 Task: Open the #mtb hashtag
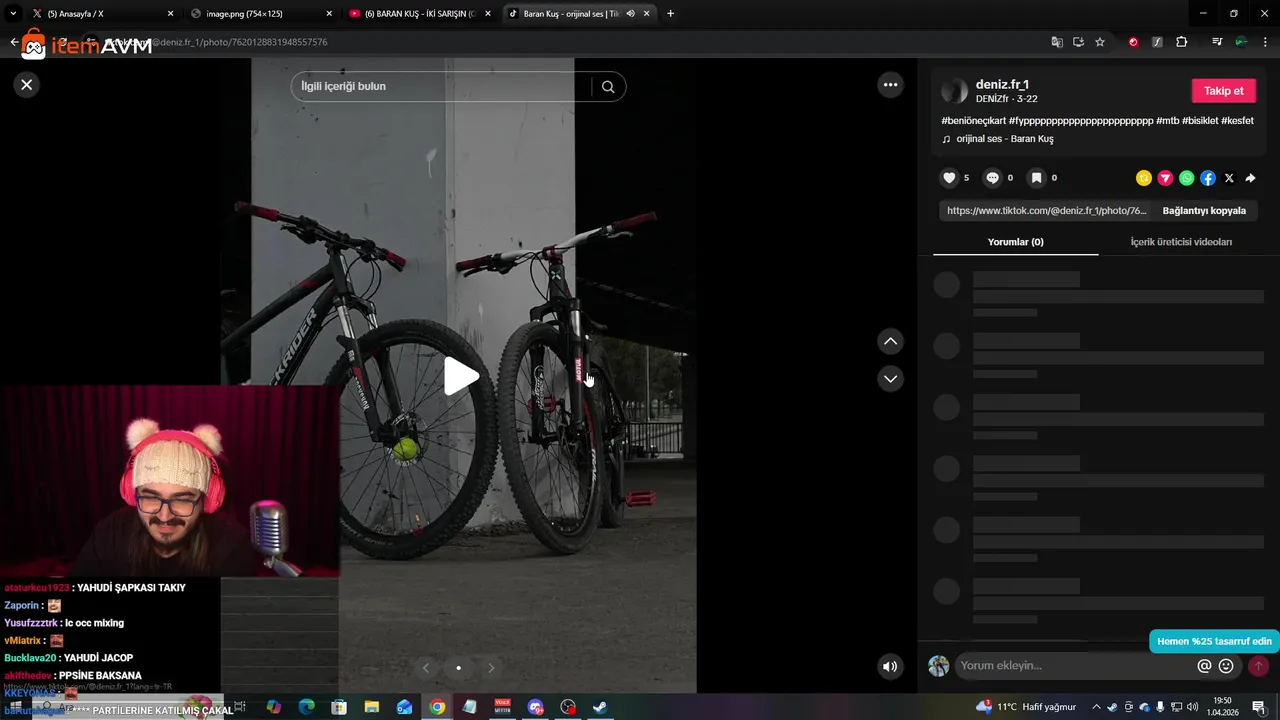coord(1167,121)
